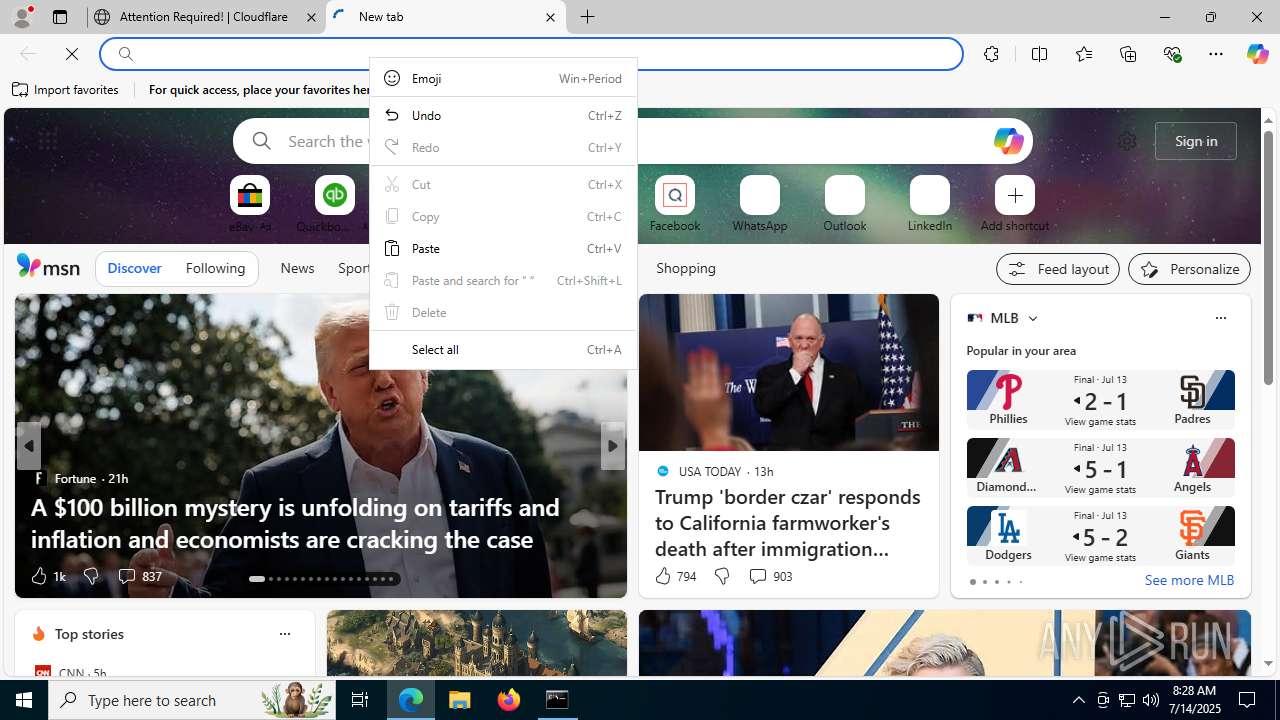The width and height of the screenshot is (1280, 720).
Task: Open the Tab actions menu icon
Action: pyautogui.click(x=59, y=17)
